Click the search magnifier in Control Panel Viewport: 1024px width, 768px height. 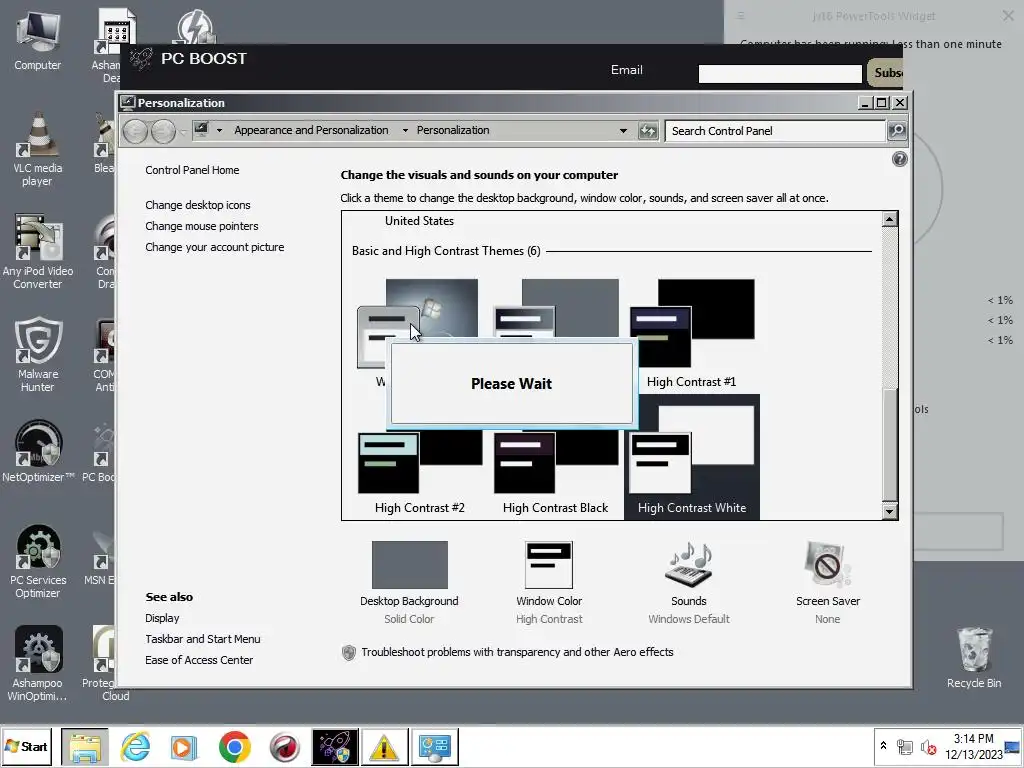tap(897, 131)
